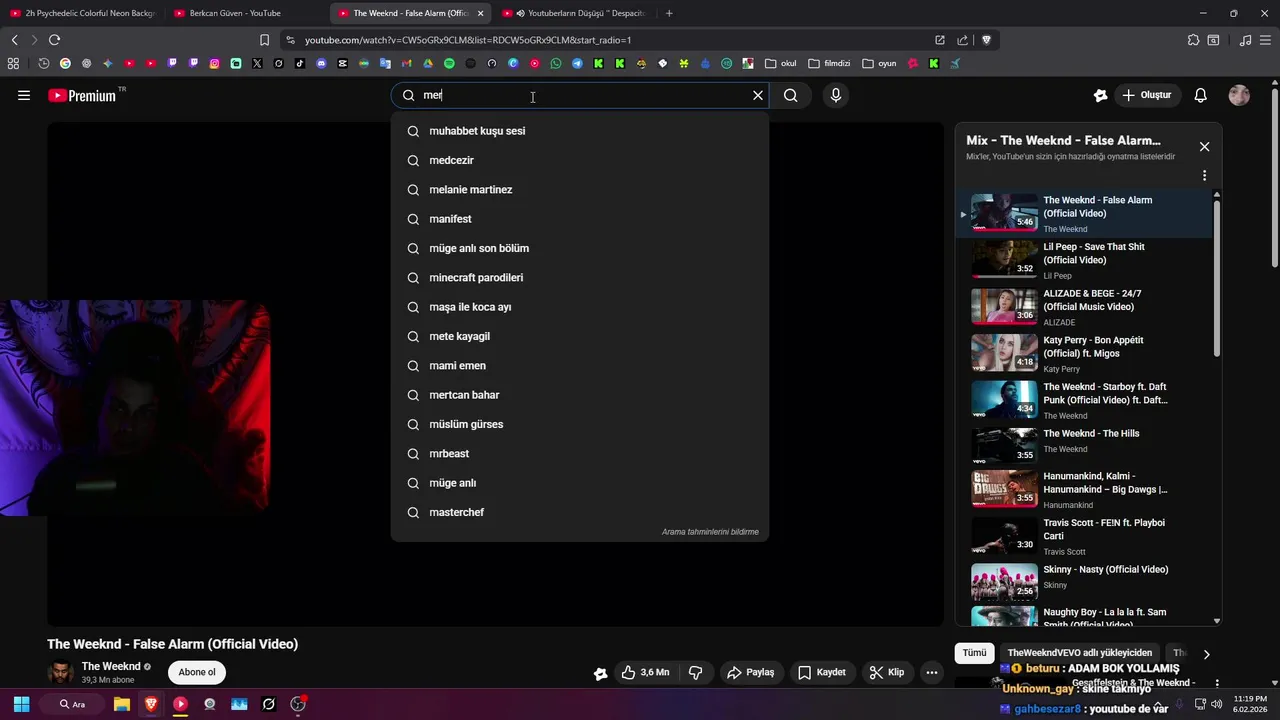Select suggestion 'melanie martinez'
Image resolution: width=1280 pixels, height=720 pixels.
pos(580,190)
